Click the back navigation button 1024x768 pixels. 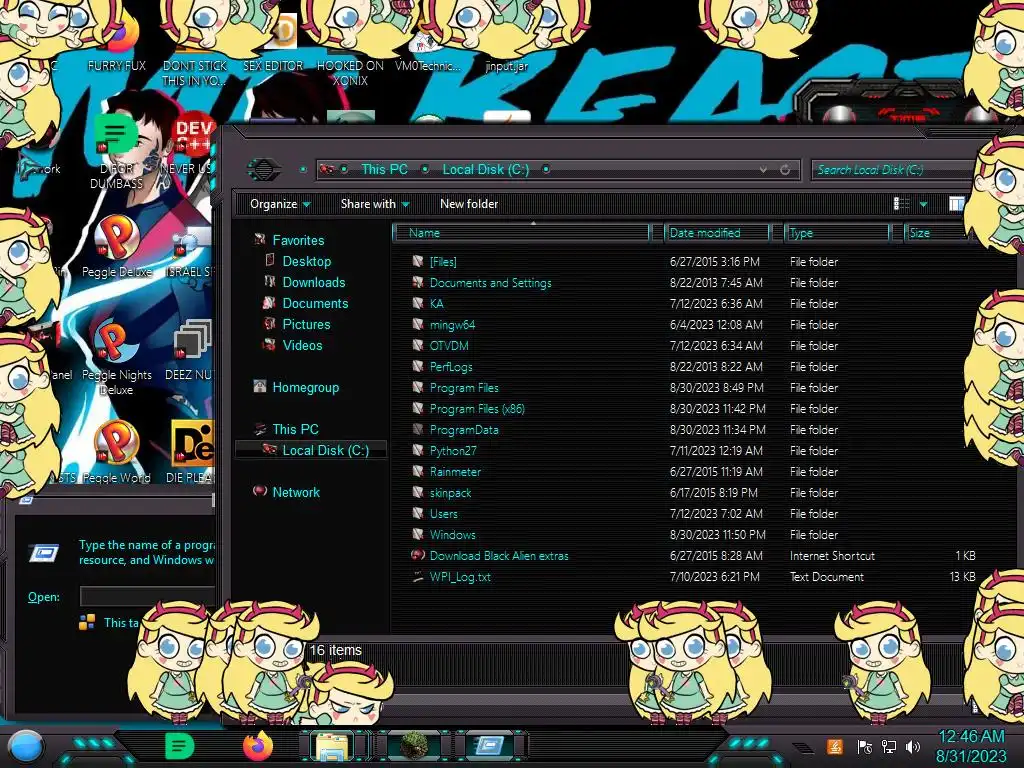[264, 170]
